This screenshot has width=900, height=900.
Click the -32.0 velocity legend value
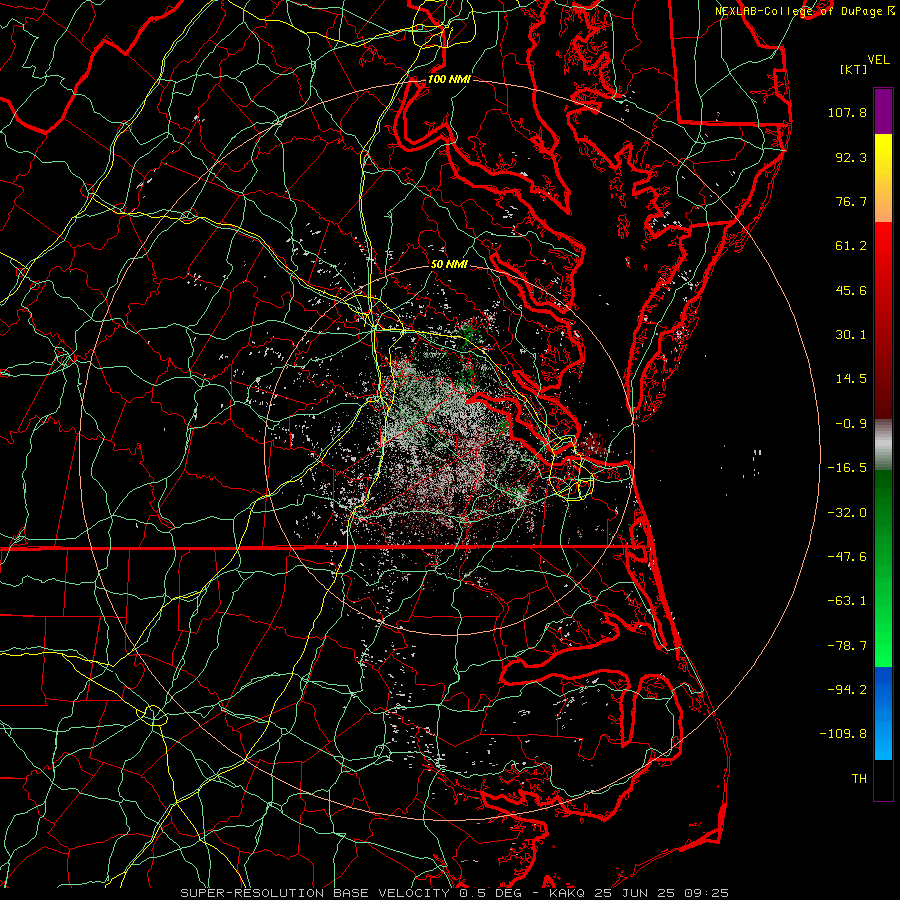[847, 513]
